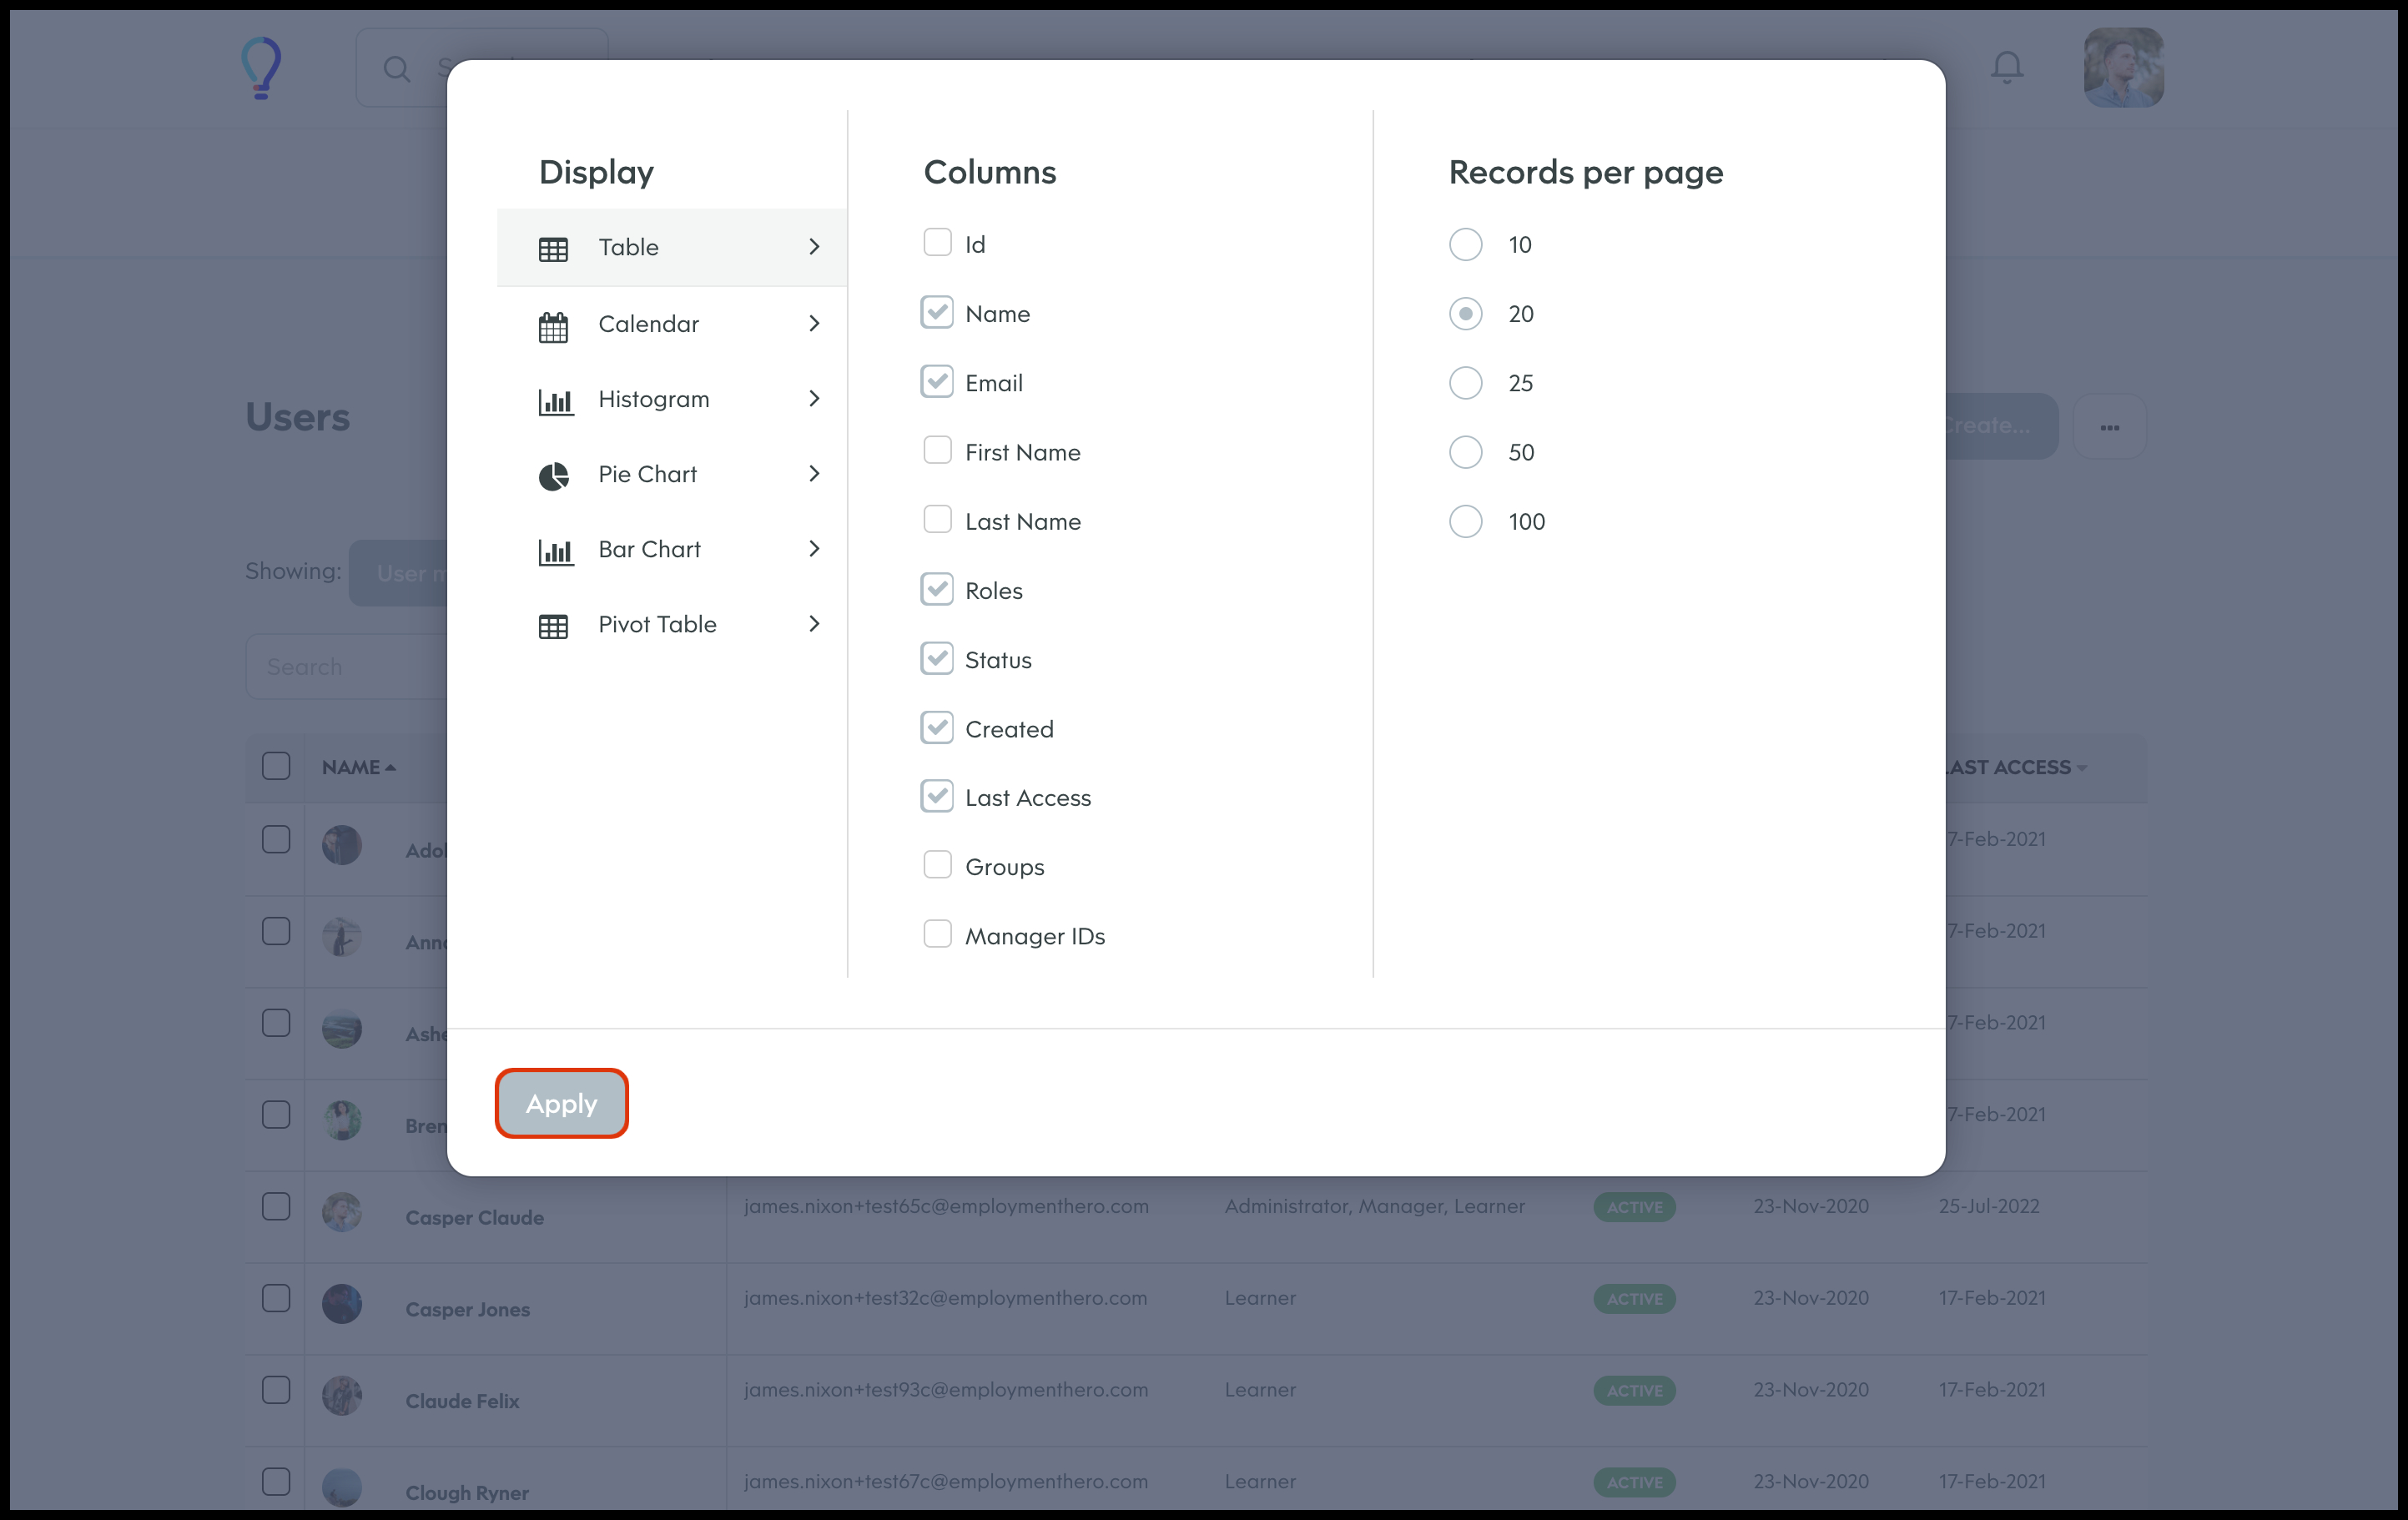Enable the Id column checkbox
Image resolution: width=2408 pixels, height=1520 pixels.
pyautogui.click(x=937, y=243)
